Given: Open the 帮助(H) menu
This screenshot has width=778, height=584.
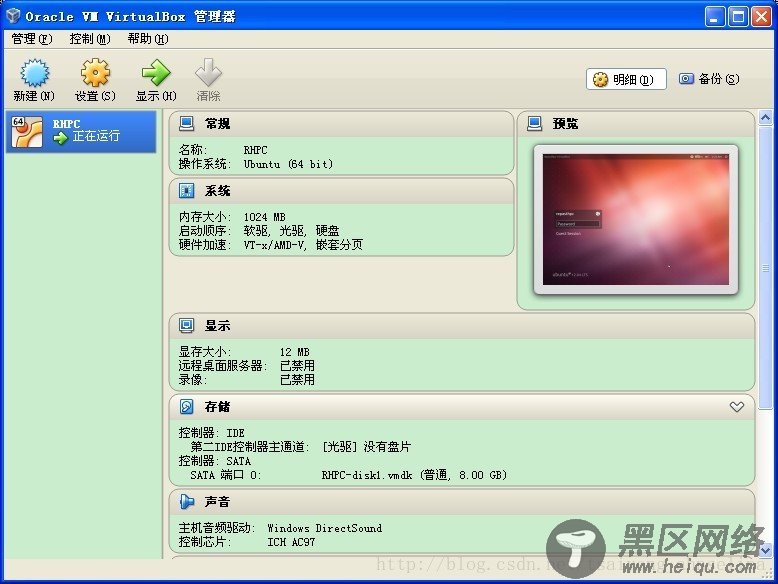Looking at the screenshot, I should point(148,39).
